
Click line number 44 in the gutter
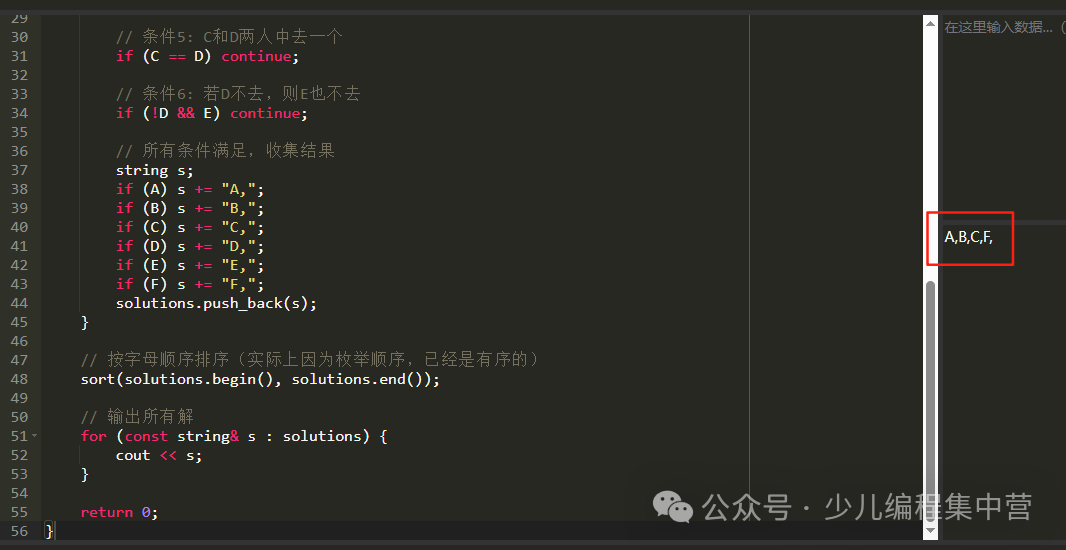(20, 303)
